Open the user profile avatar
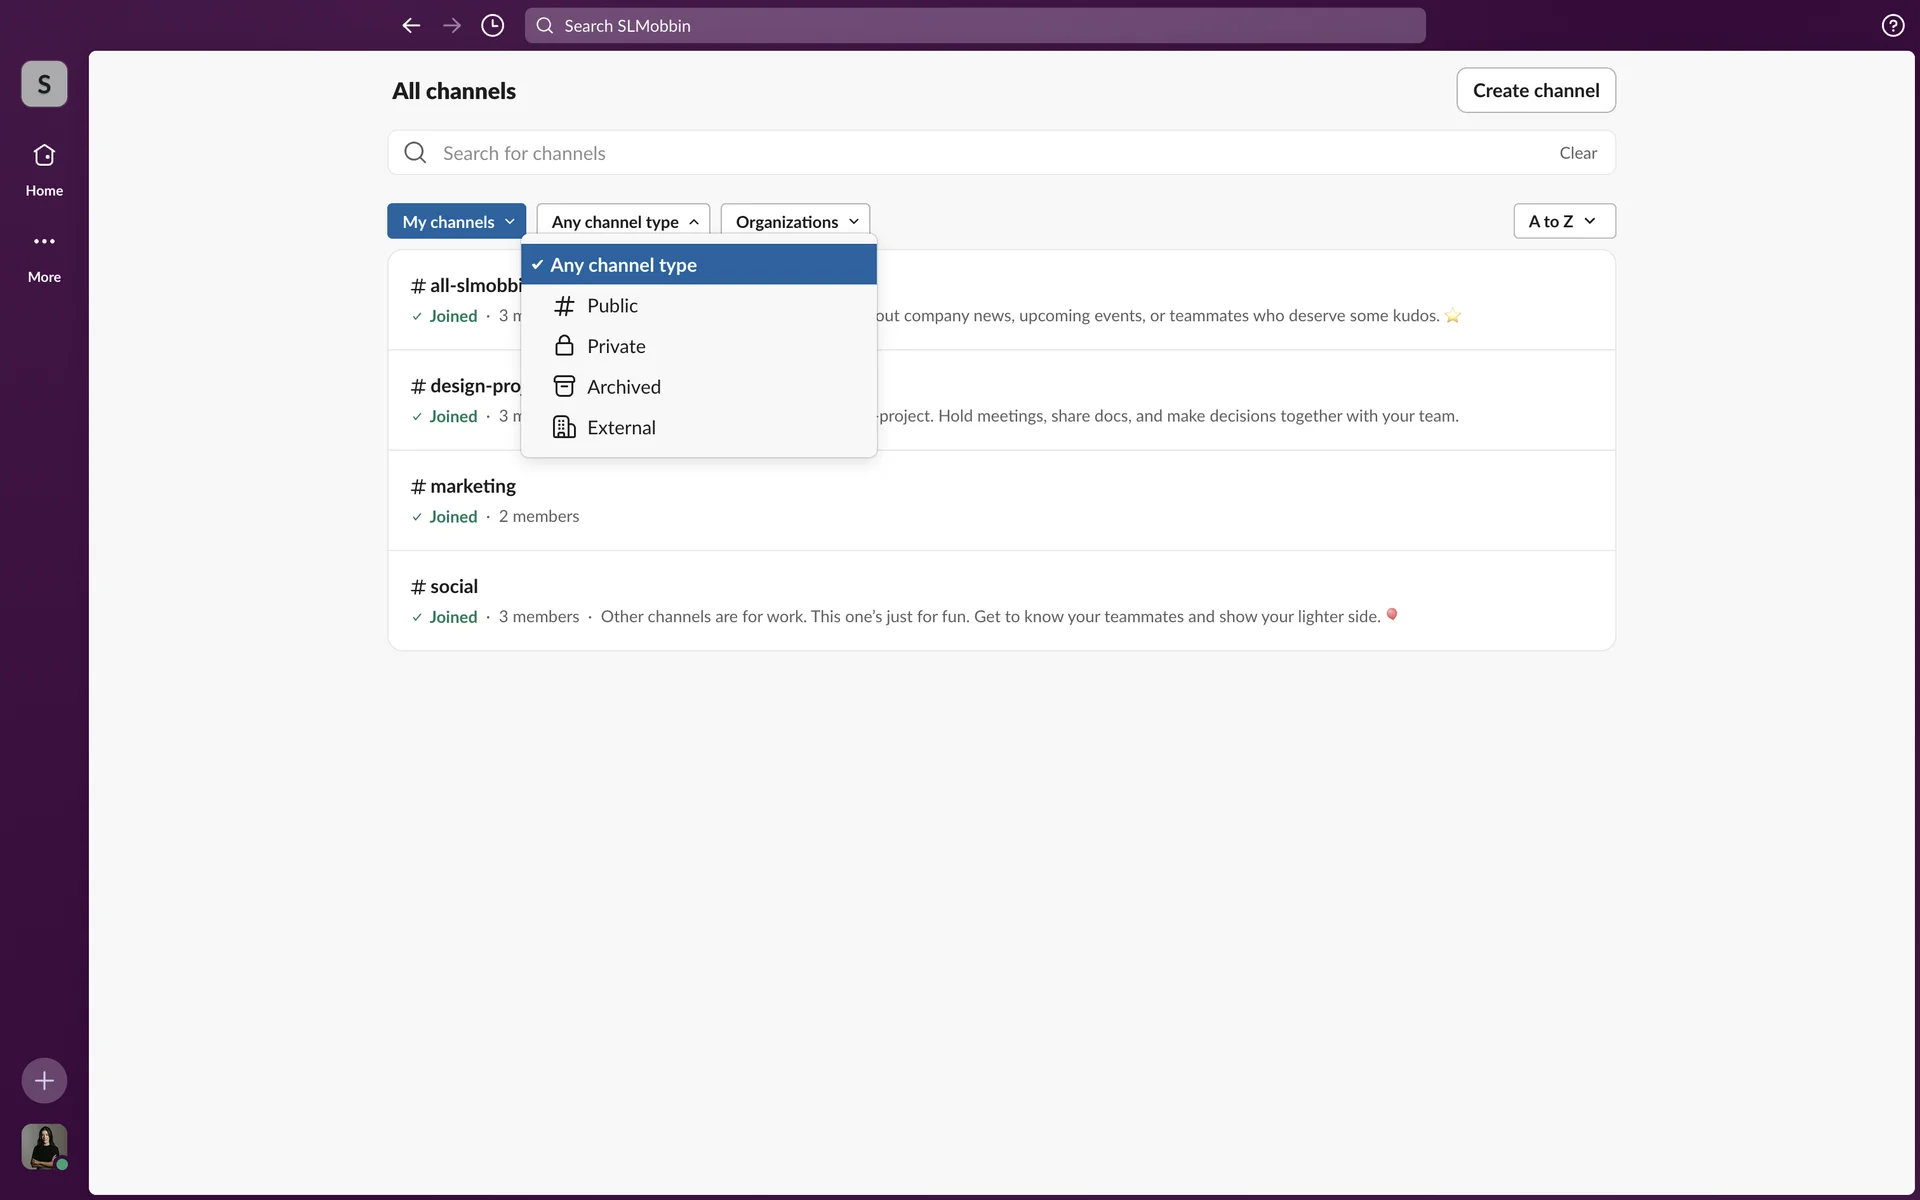The width and height of the screenshot is (1920, 1200). click(x=44, y=1146)
